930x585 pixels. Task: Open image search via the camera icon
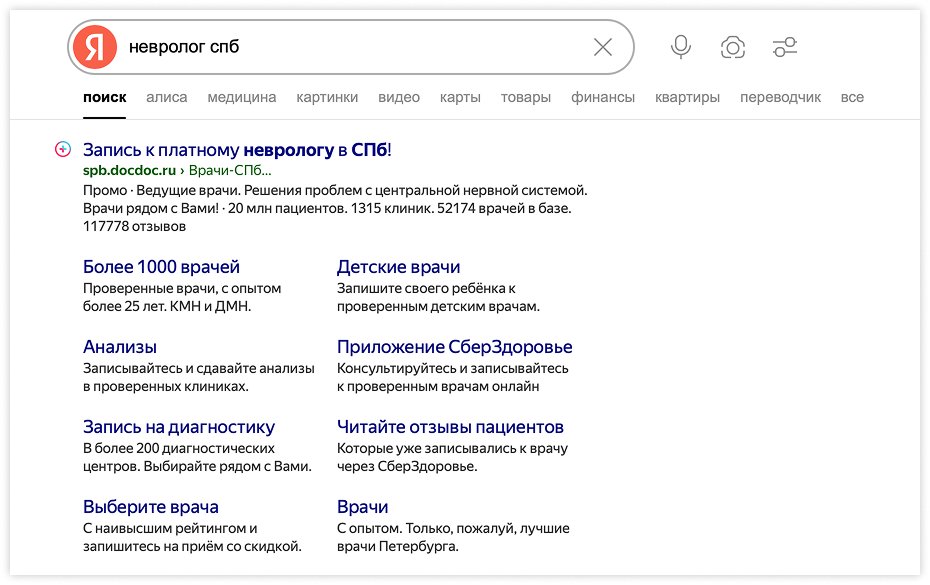tap(733, 46)
